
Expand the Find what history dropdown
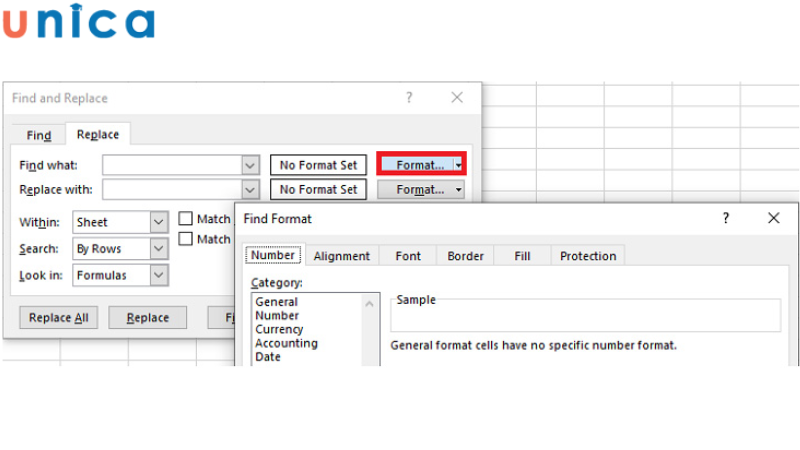(250, 165)
